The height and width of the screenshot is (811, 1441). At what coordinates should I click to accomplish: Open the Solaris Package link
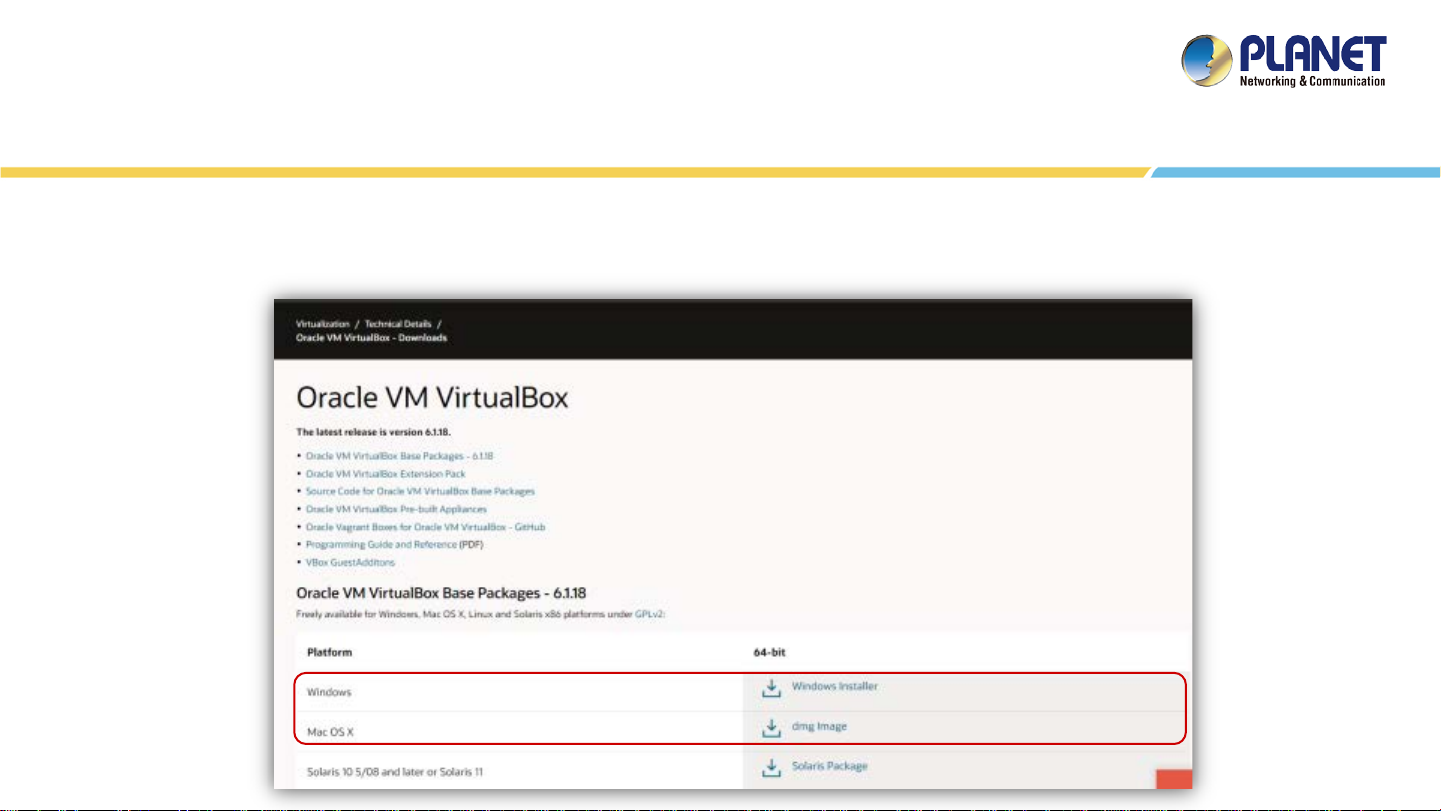[830, 766]
